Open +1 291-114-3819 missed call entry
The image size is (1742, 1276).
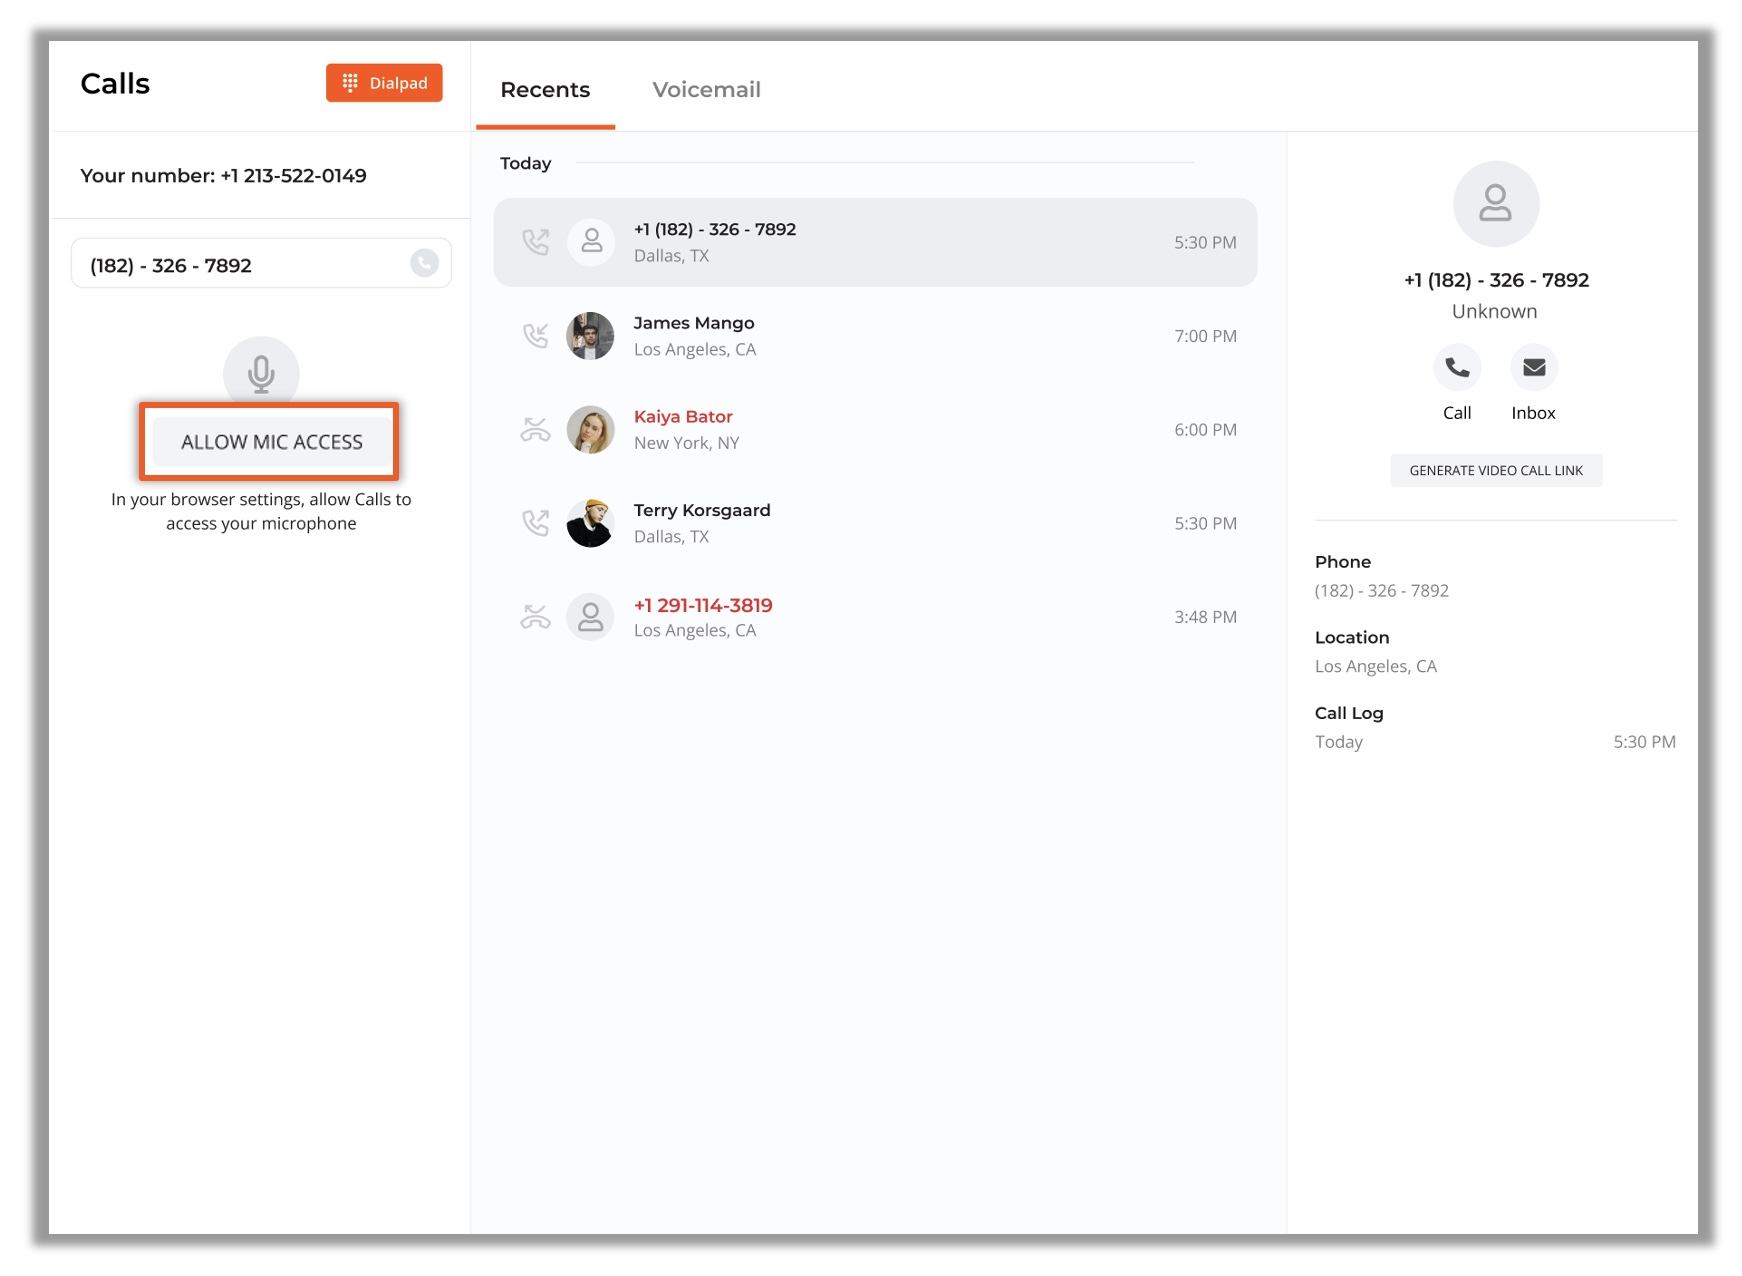875,617
